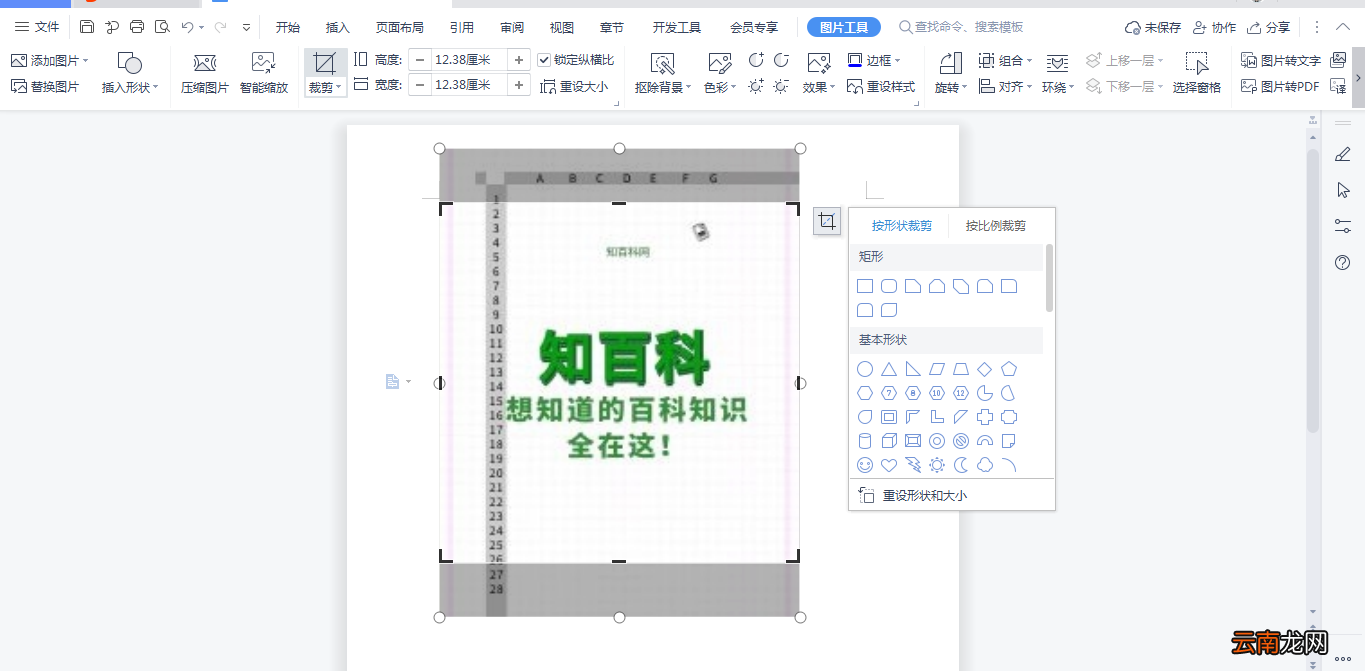The height and width of the screenshot is (671, 1365).
Task: Click the smart zoom (智能缩放) icon
Action: pyautogui.click(x=263, y=63)
